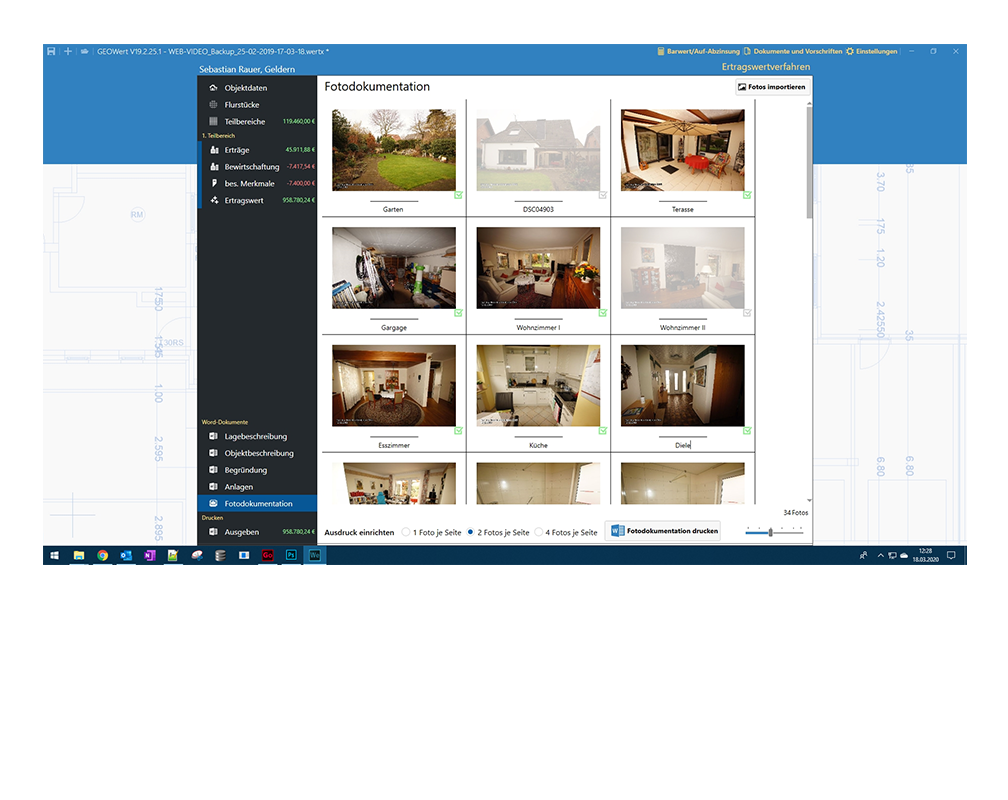Open Barwert/Auf-Abzinsung calculator

click(x=698, y=51)
